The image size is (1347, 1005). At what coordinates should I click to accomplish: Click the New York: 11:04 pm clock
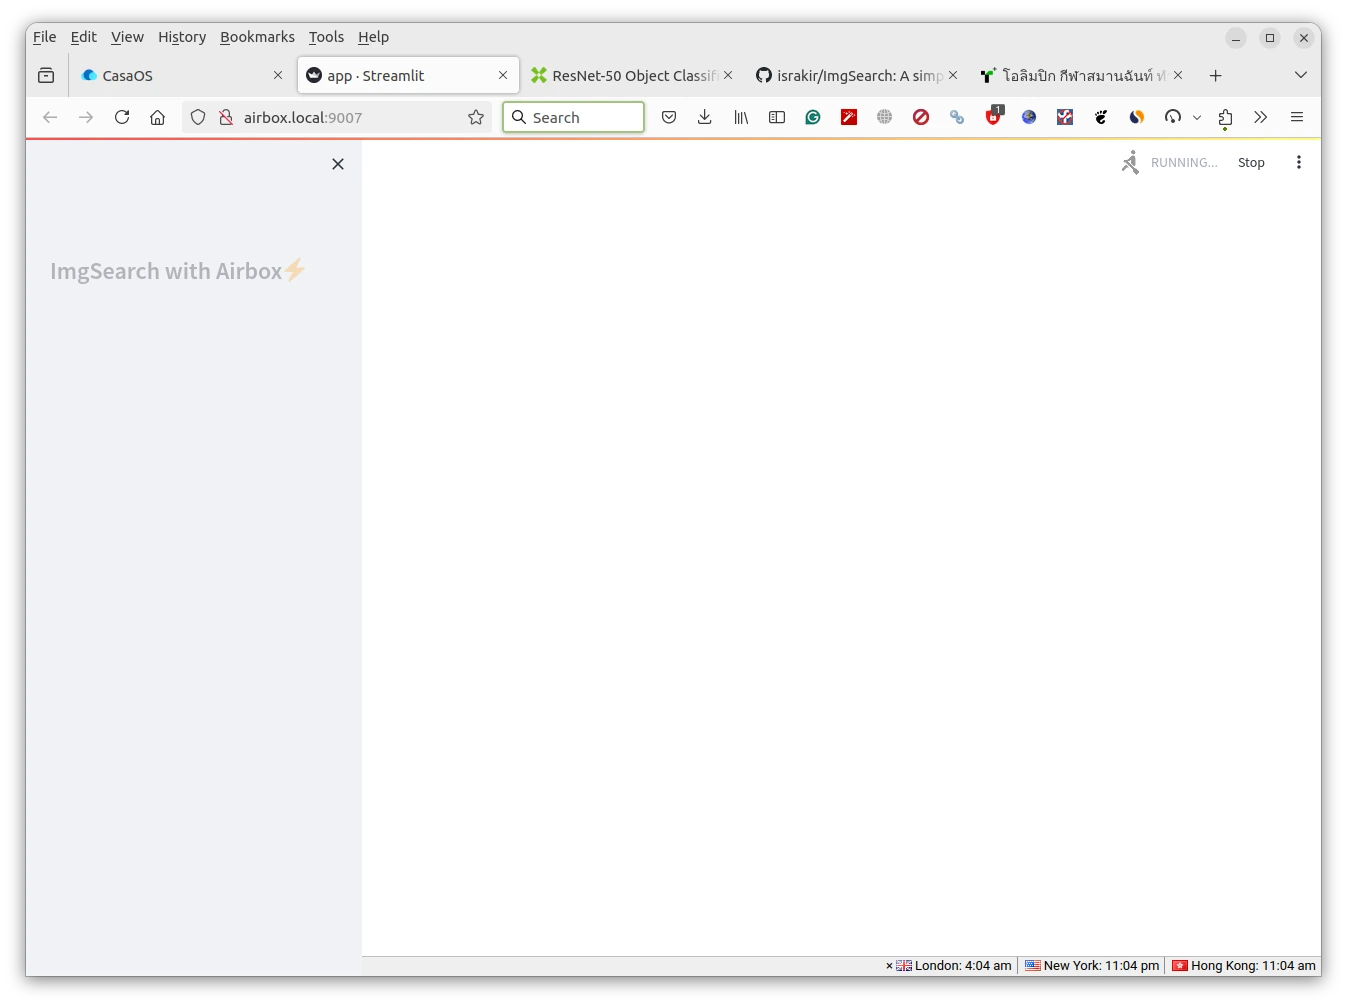(1092, 966)
